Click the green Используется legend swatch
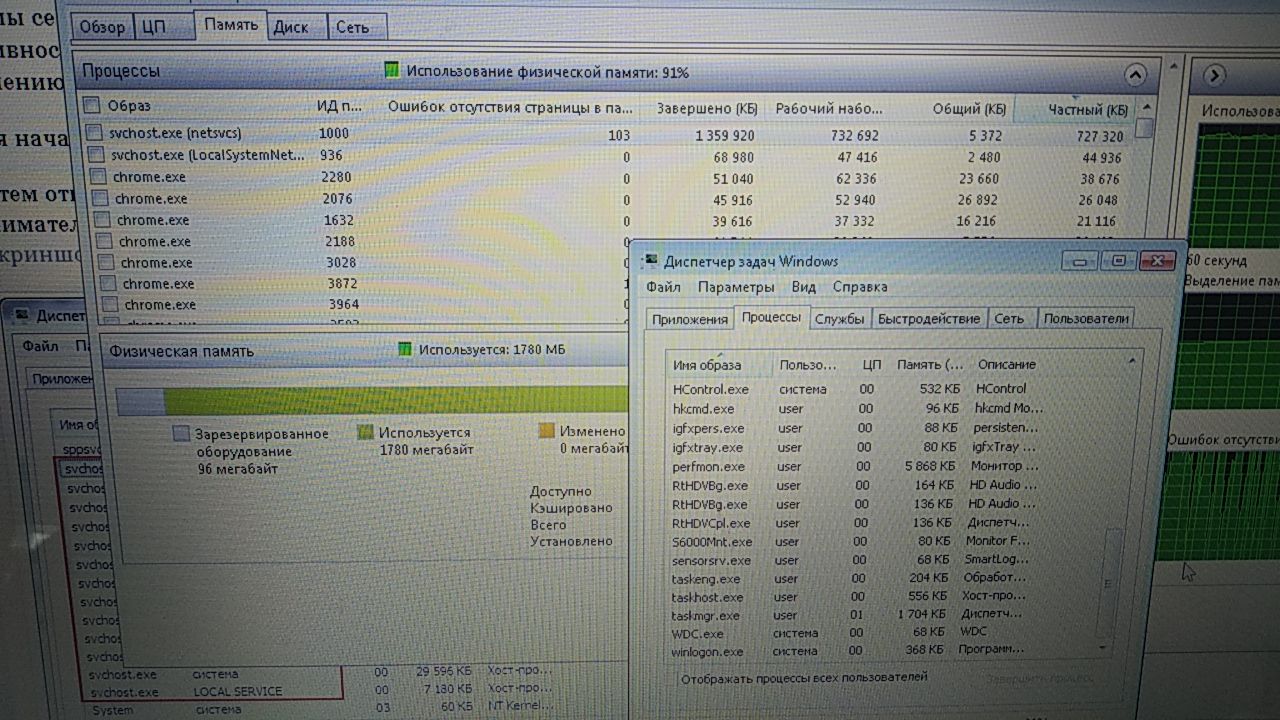 pyautogui.click(x=366, y=432)
